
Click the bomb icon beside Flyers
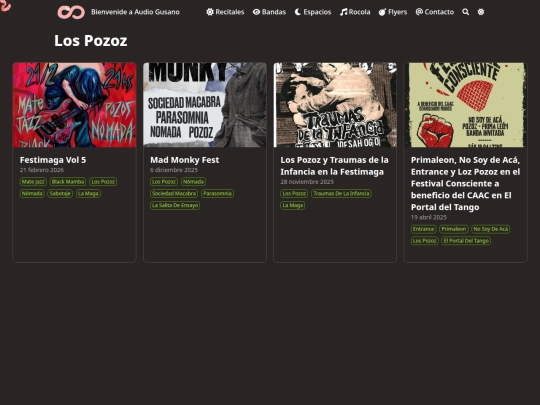pos(382,12)
